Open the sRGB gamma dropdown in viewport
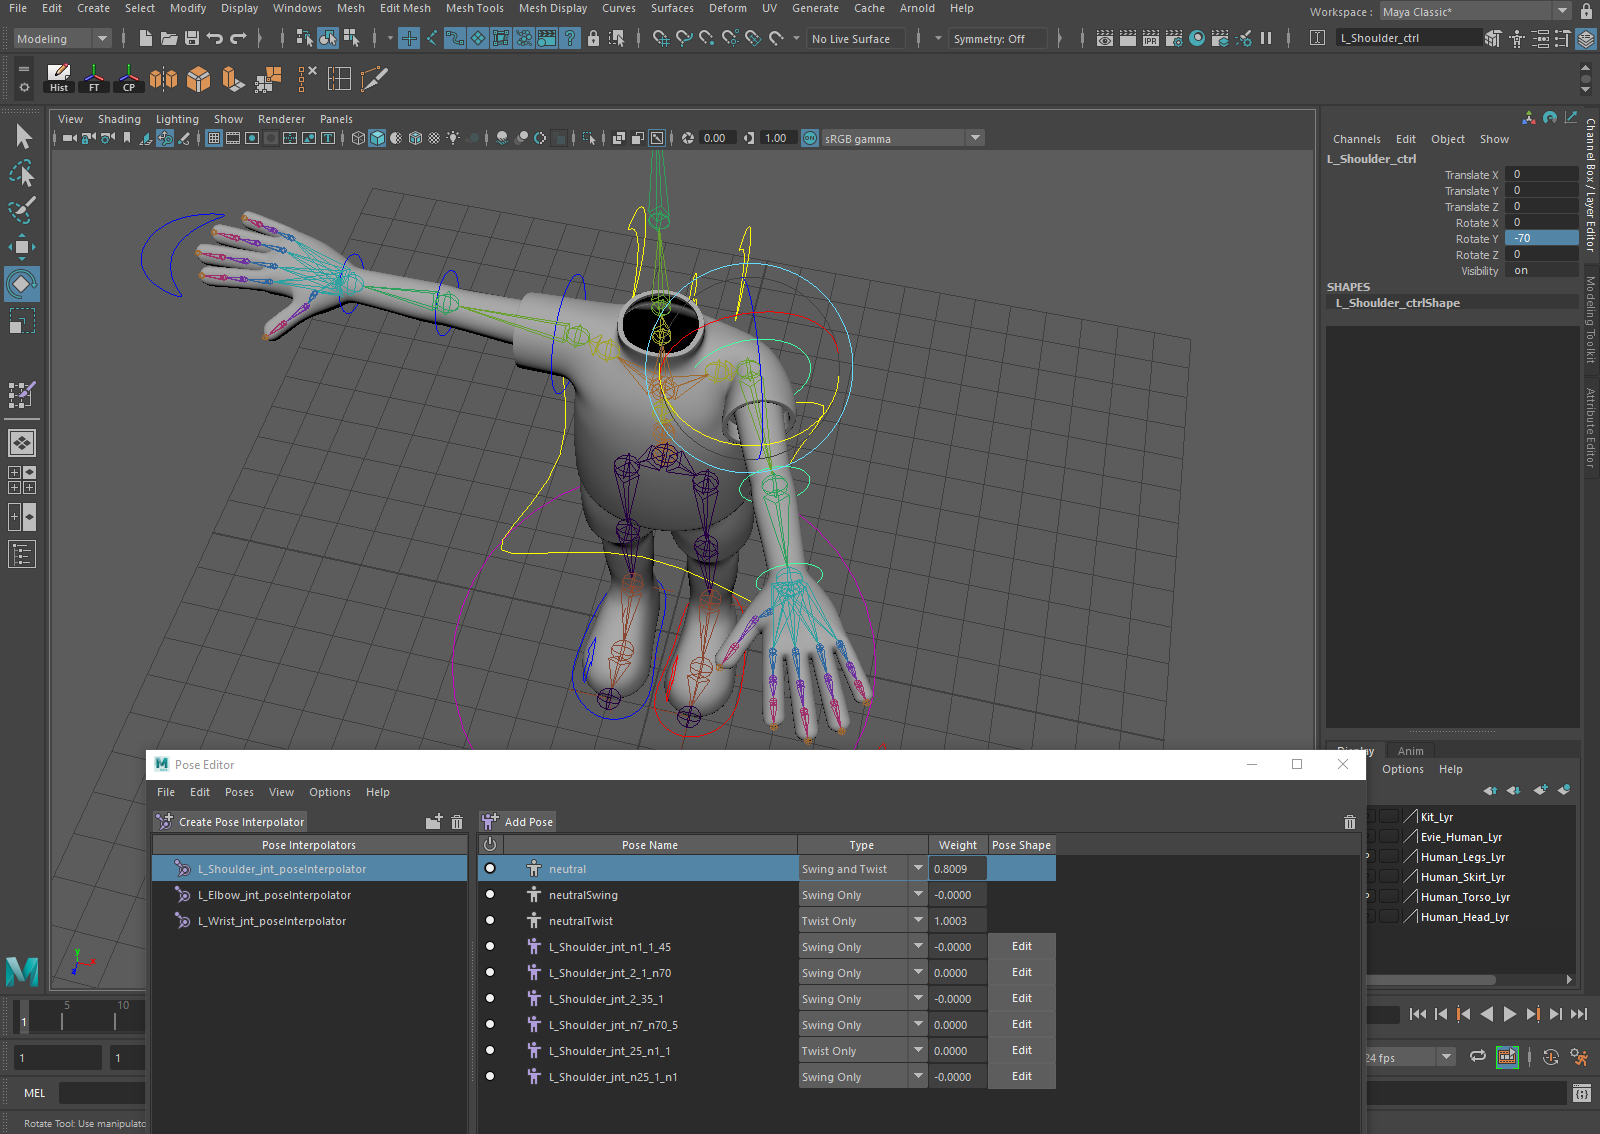Viewport: 1600px width, 1134px height. pos(974,138)
